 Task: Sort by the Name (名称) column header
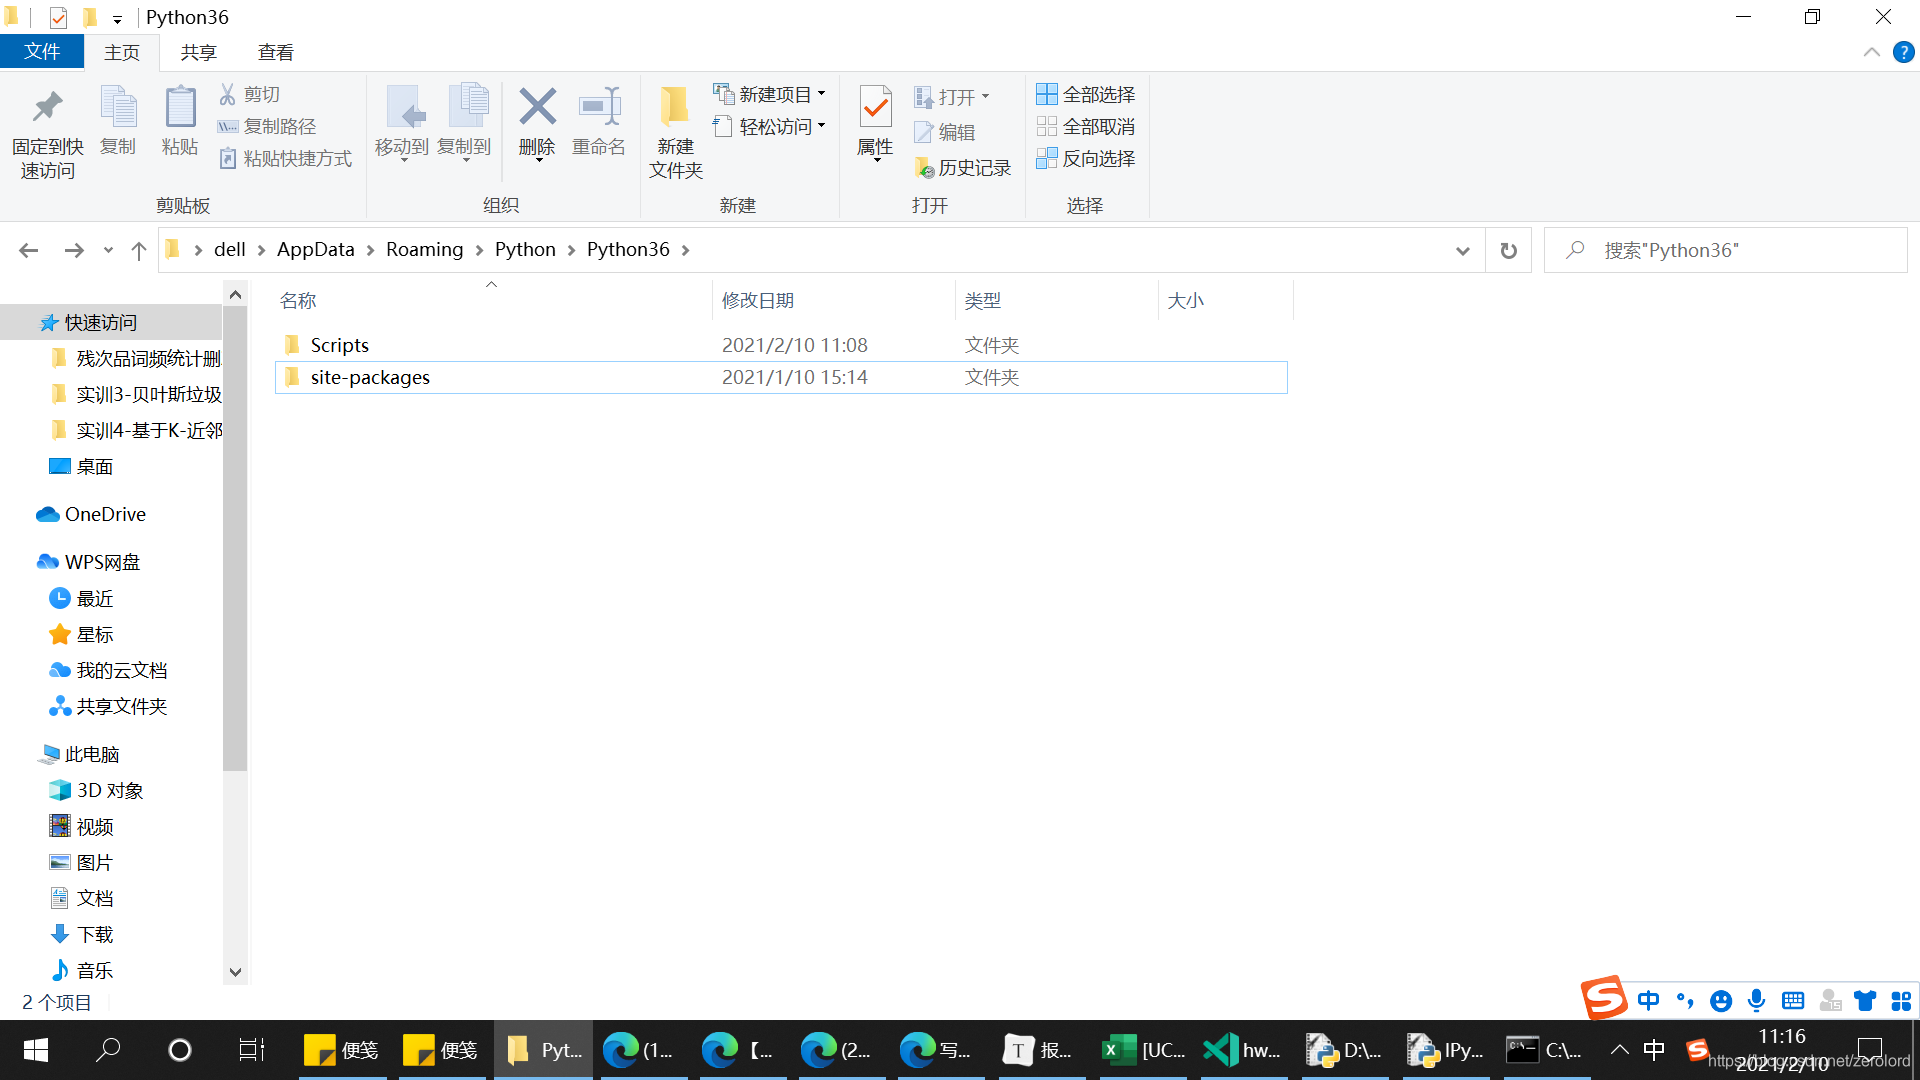(298, 301)
